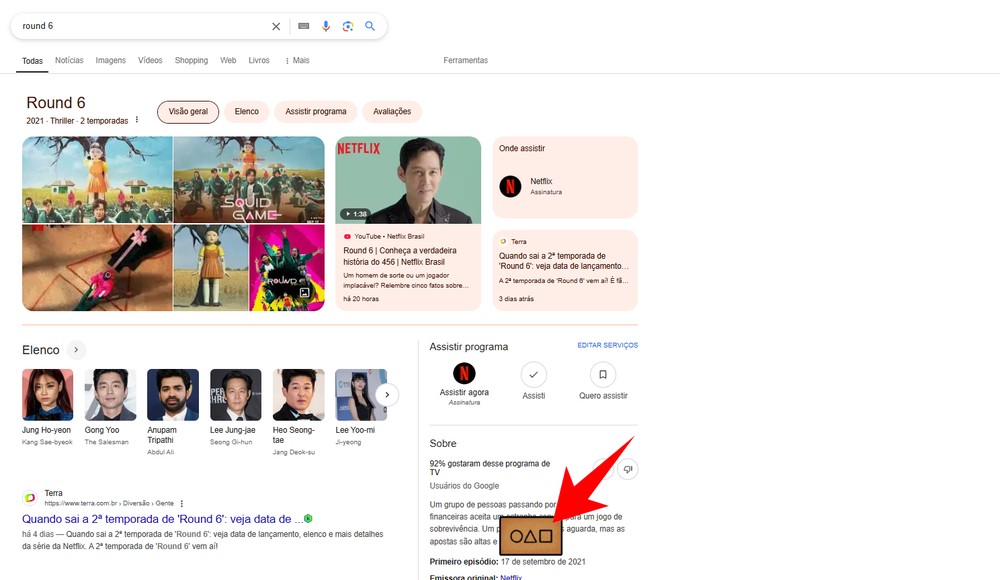Click the Usuários do Google text
The height and width of the screenshot is (580, 1000).
(464, 486)
